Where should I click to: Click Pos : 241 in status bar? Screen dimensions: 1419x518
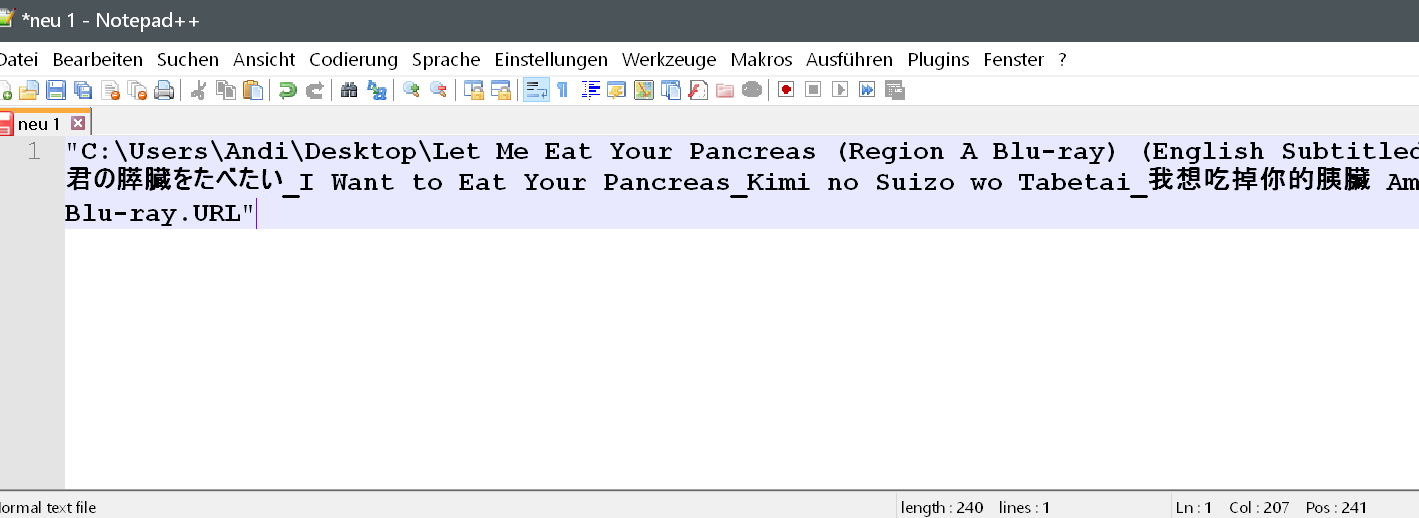point(1336,508)
